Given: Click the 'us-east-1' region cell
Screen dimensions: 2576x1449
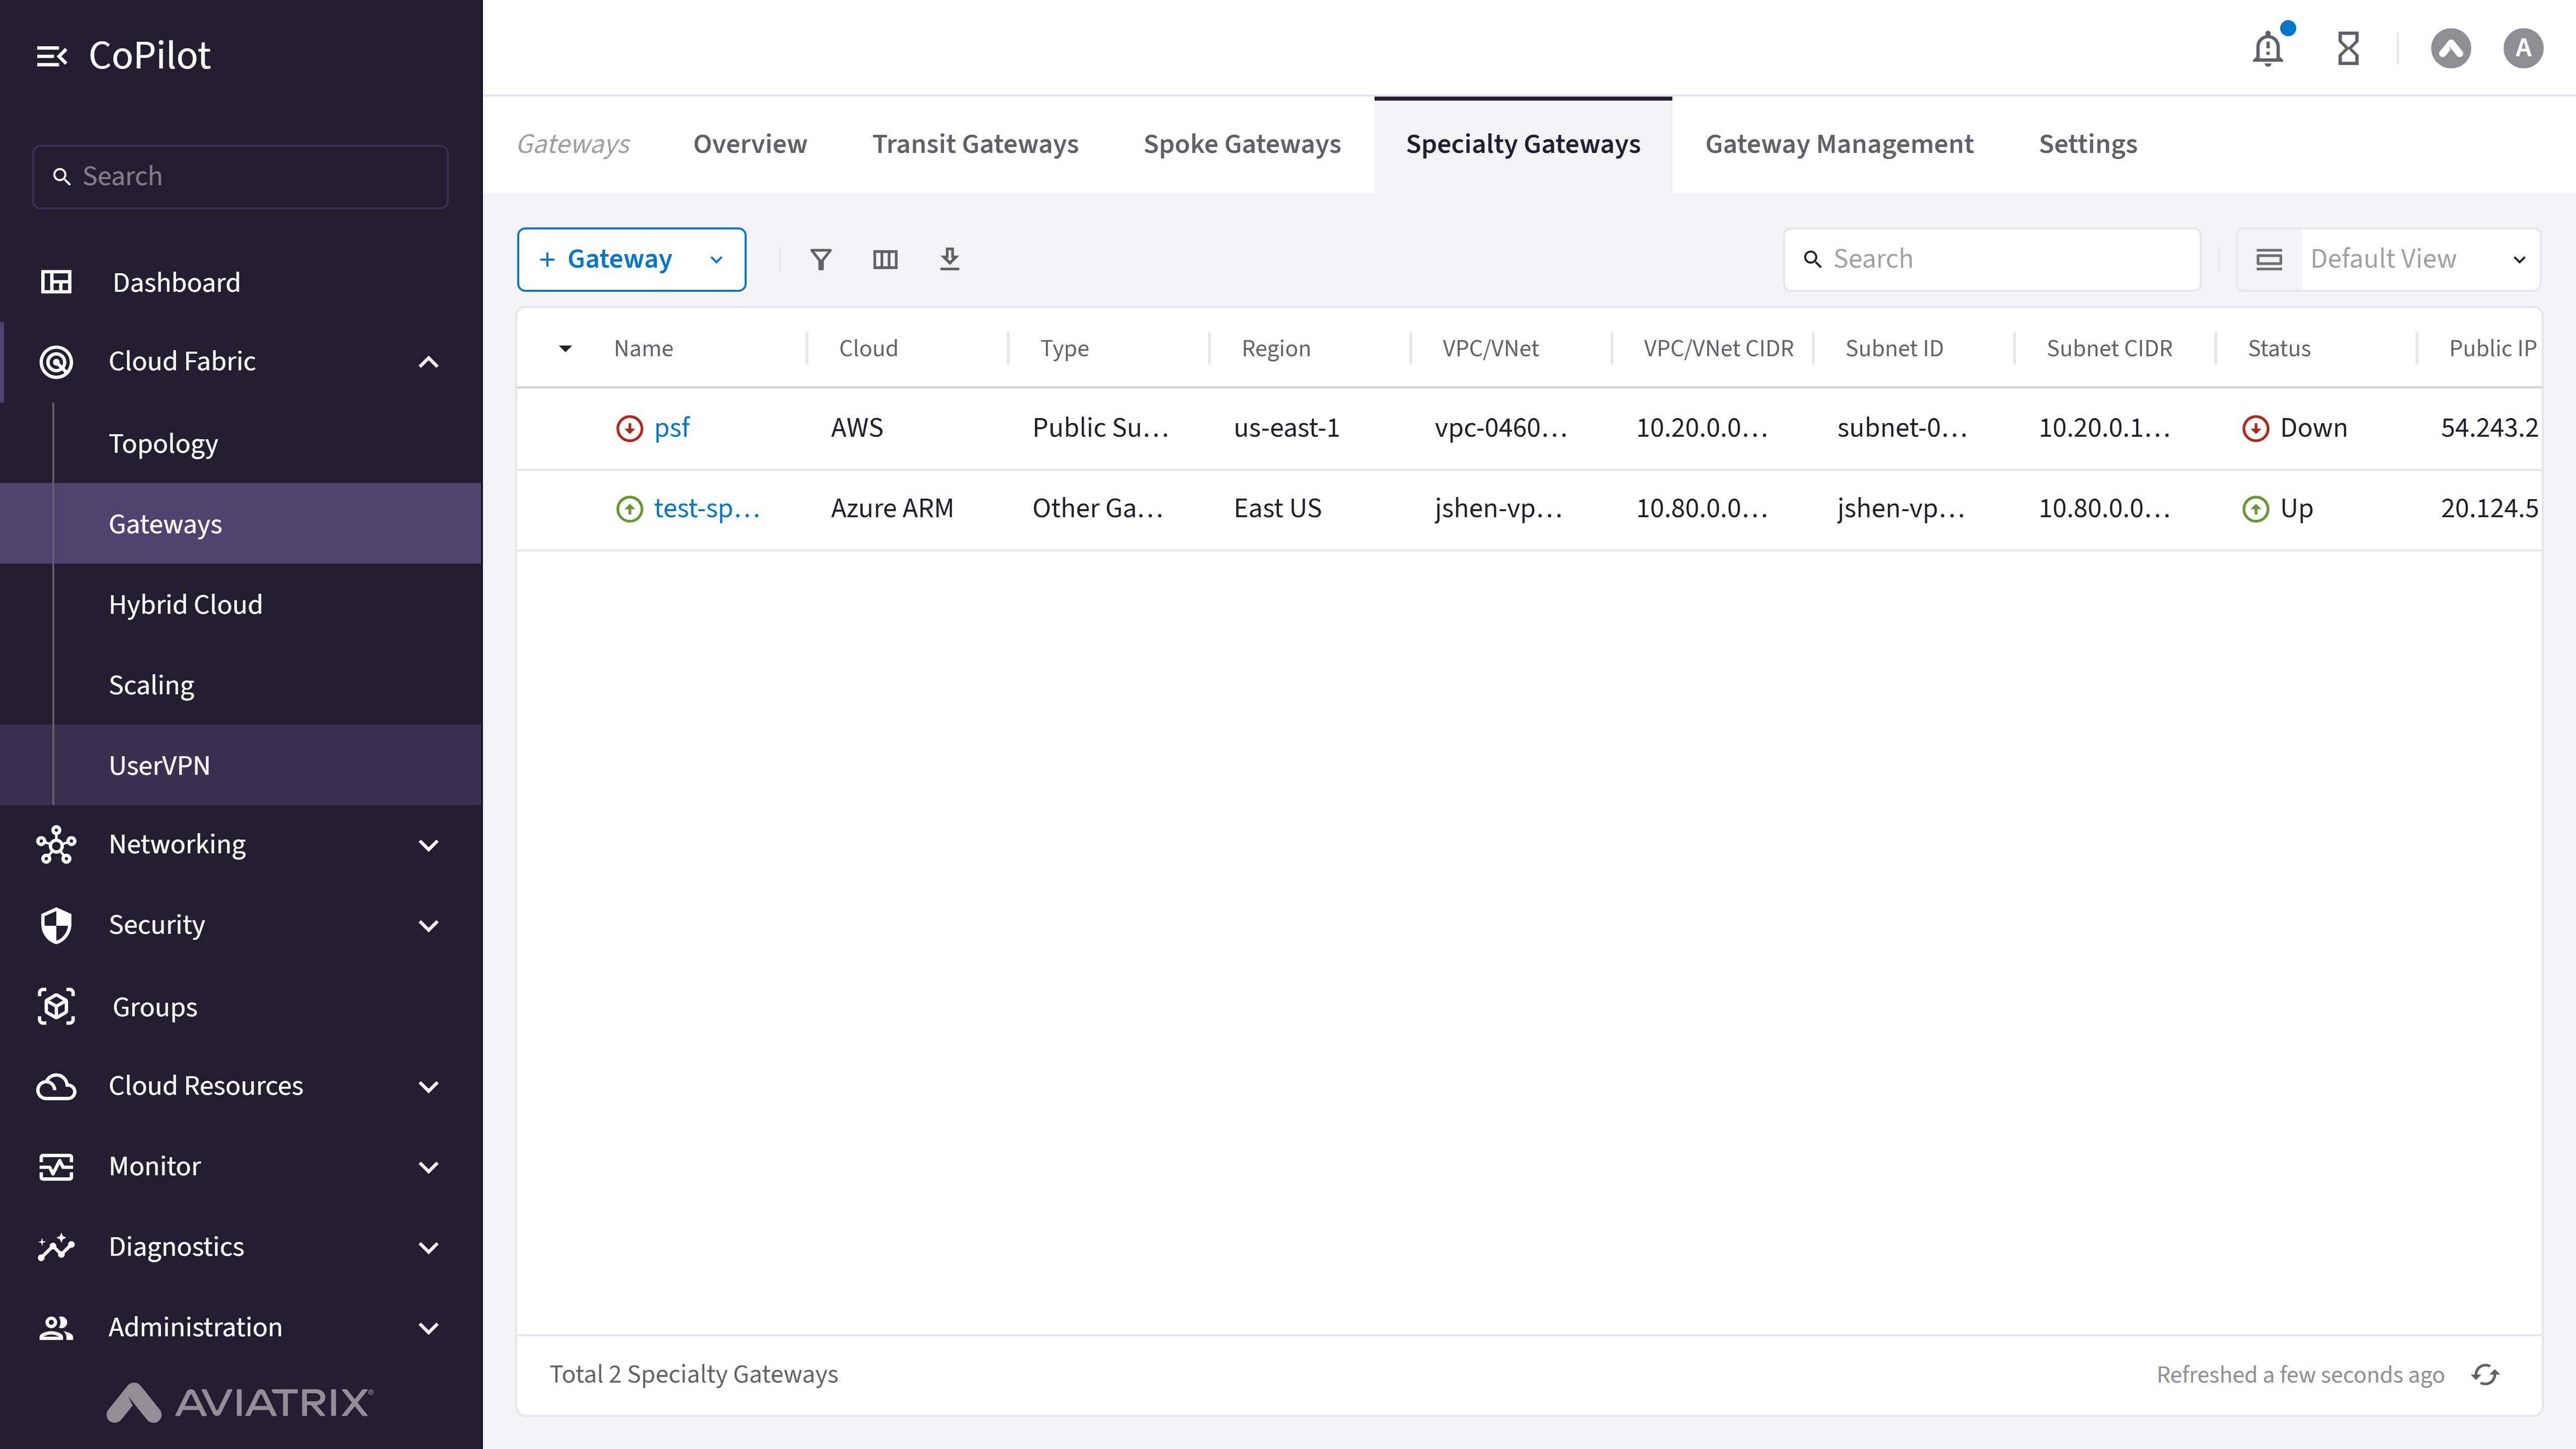Looking at the screenshot, I should (1286, 428).
